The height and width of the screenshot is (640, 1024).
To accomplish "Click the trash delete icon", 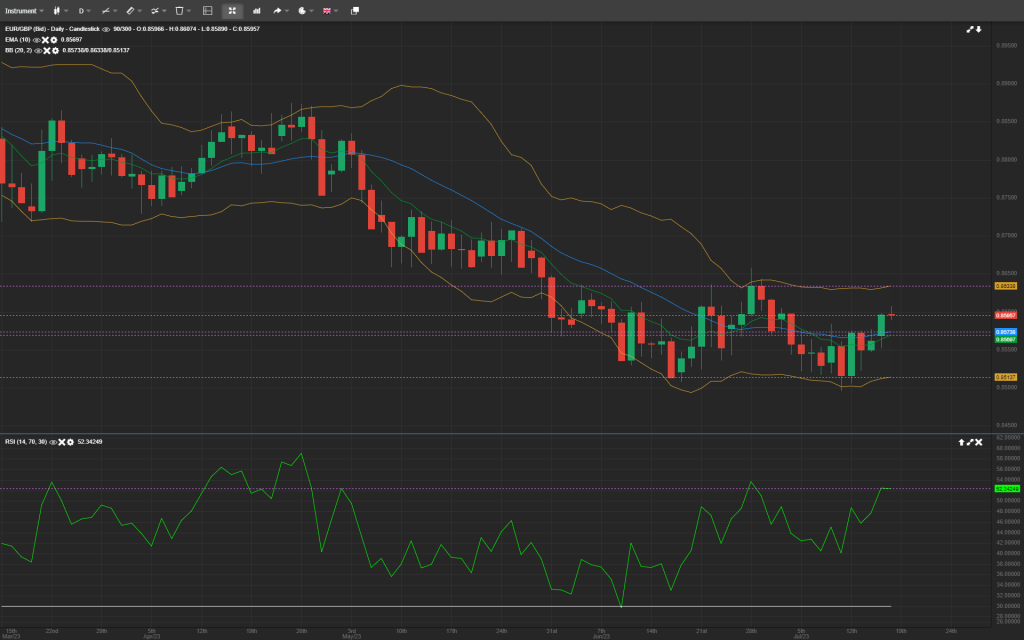I will (x=180, y=11).
